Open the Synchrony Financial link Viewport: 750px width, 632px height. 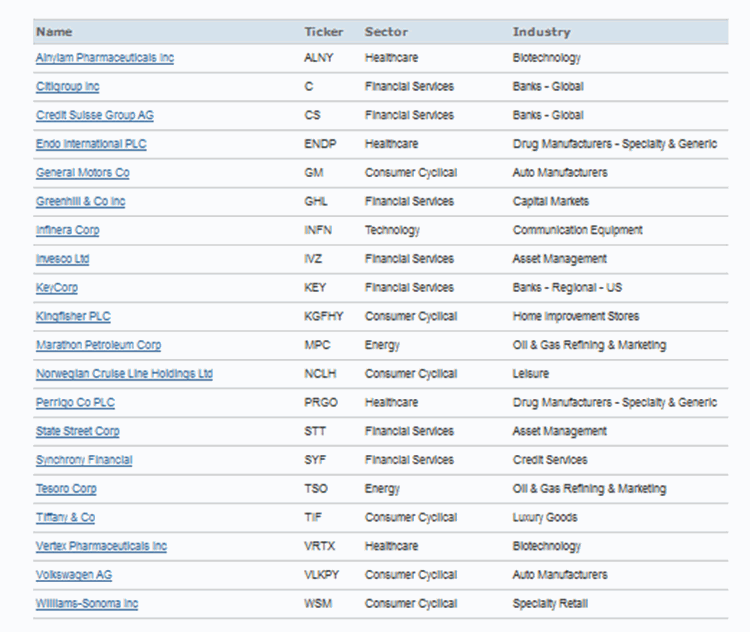pos(84,460)
